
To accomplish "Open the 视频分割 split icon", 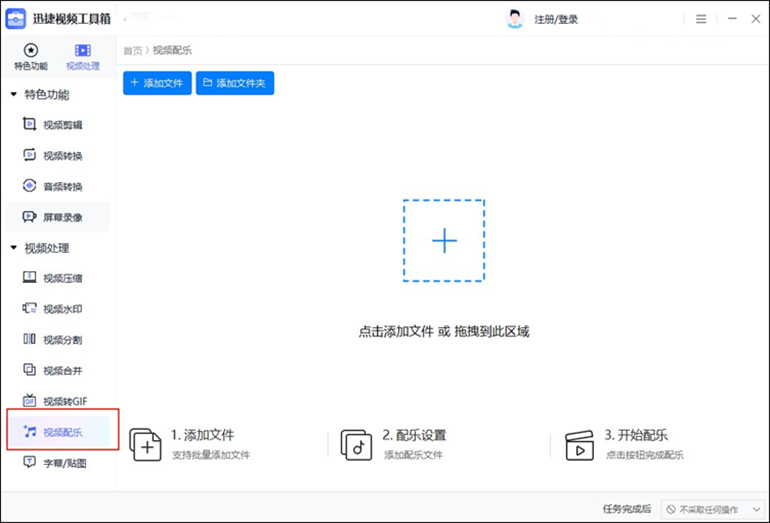I will pos(29,339).
